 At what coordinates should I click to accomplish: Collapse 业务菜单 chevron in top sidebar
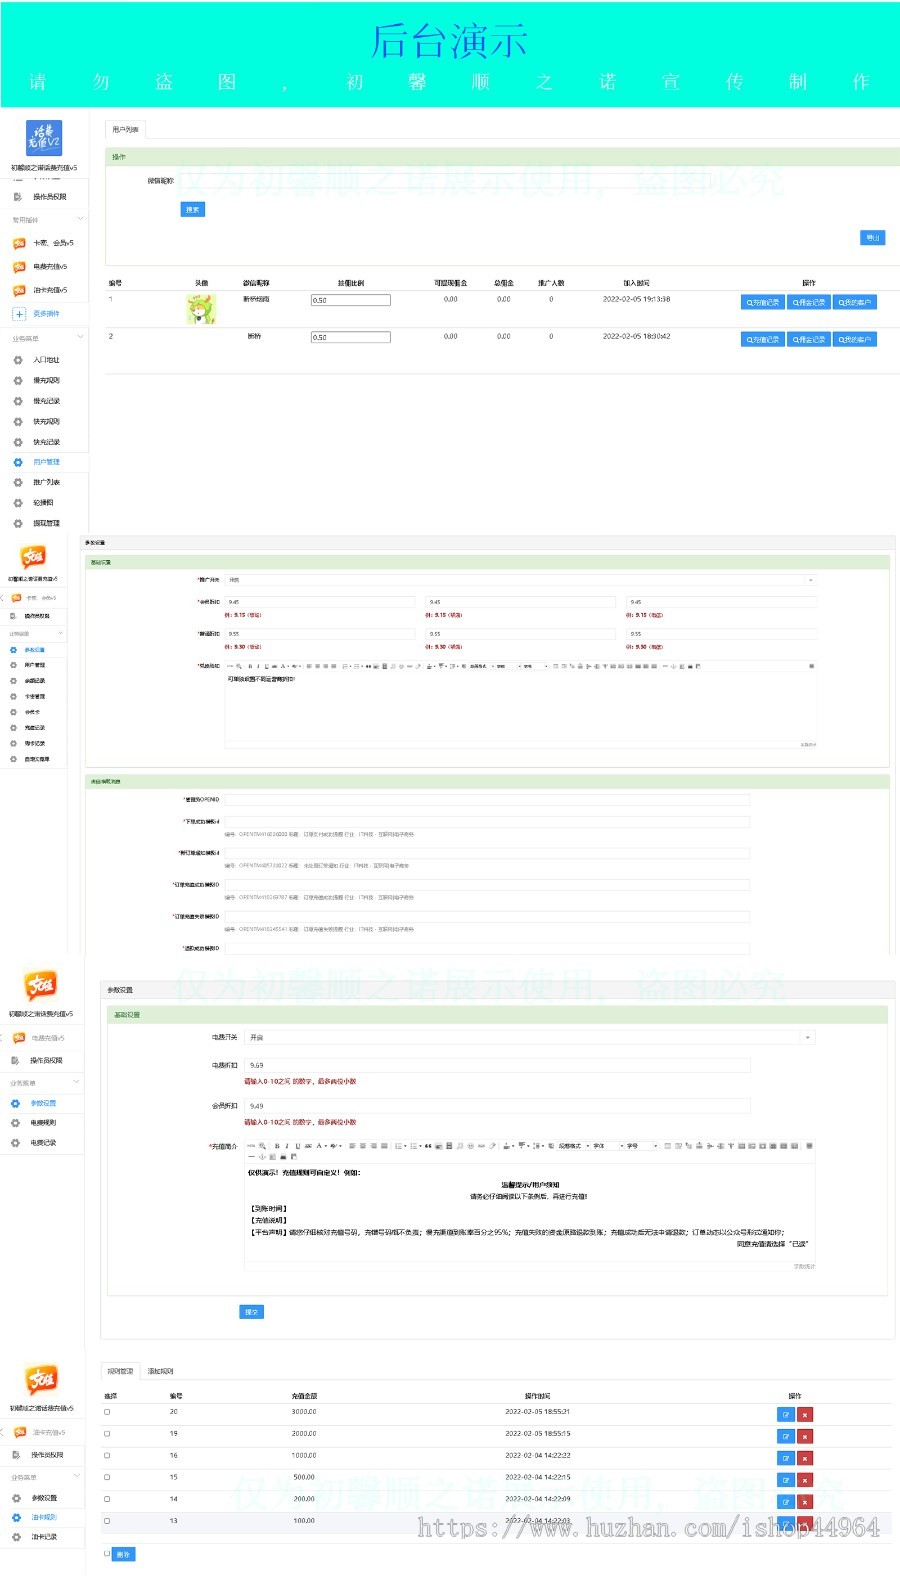coord(80,338)
